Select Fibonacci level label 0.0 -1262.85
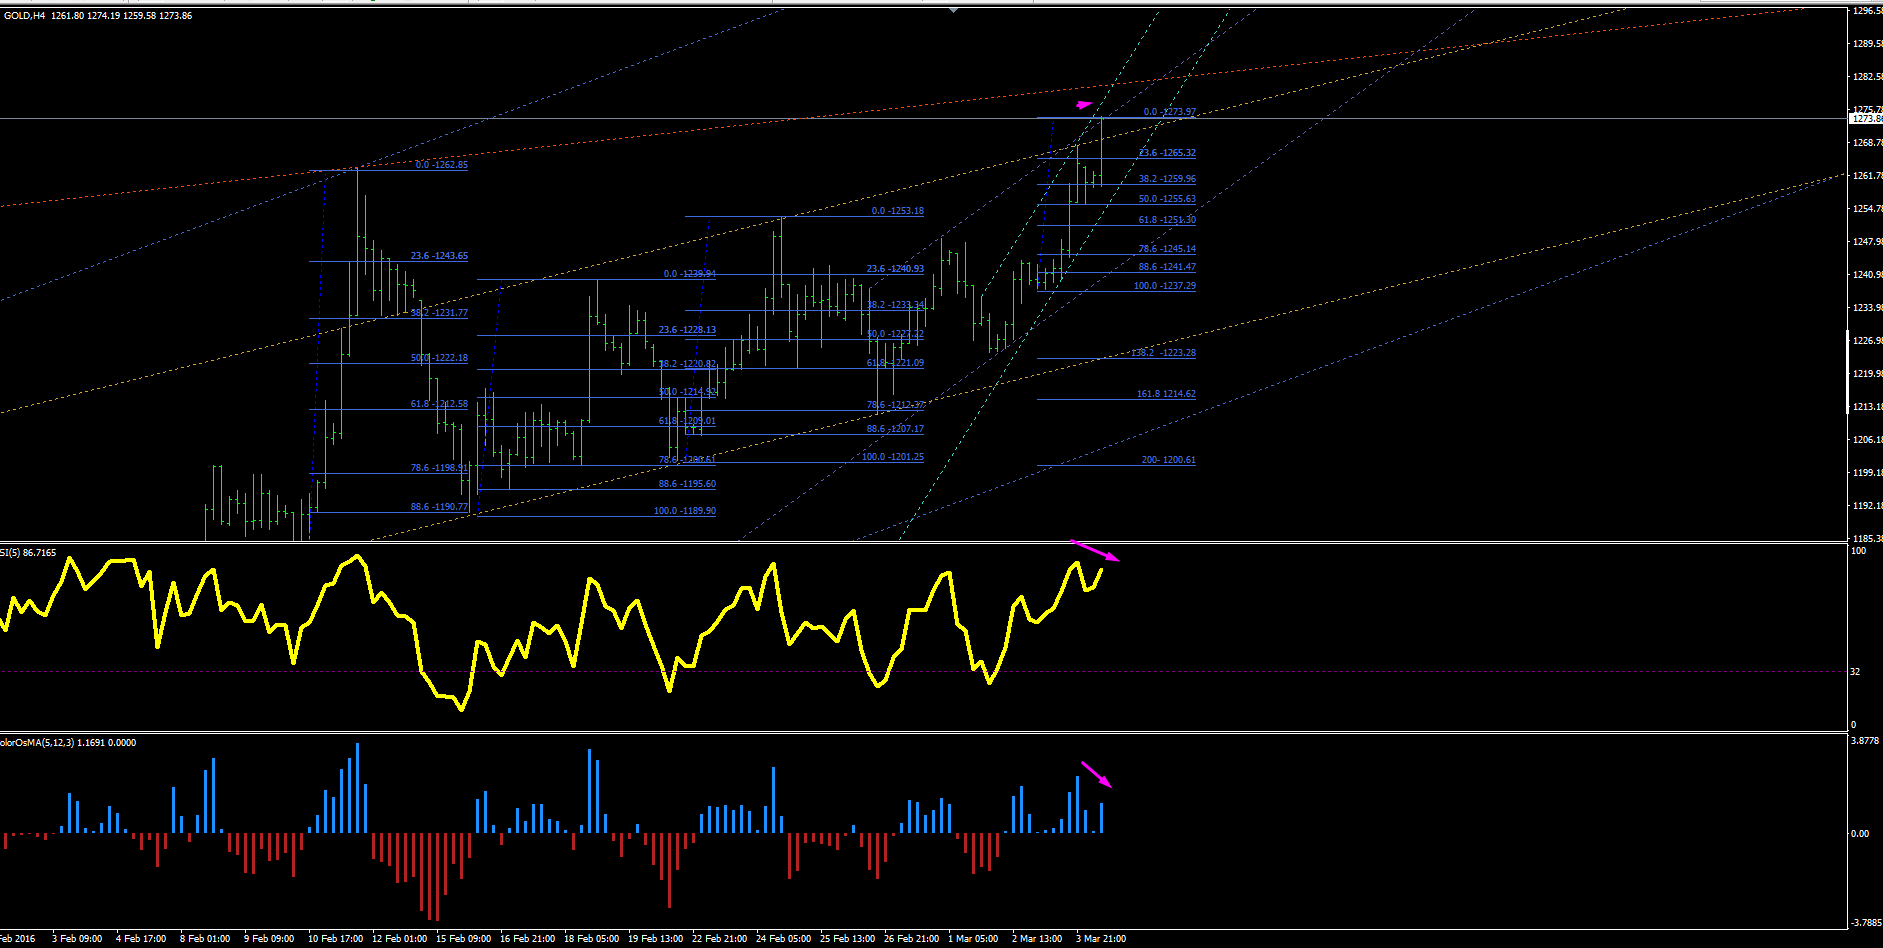 click(441, 165)
